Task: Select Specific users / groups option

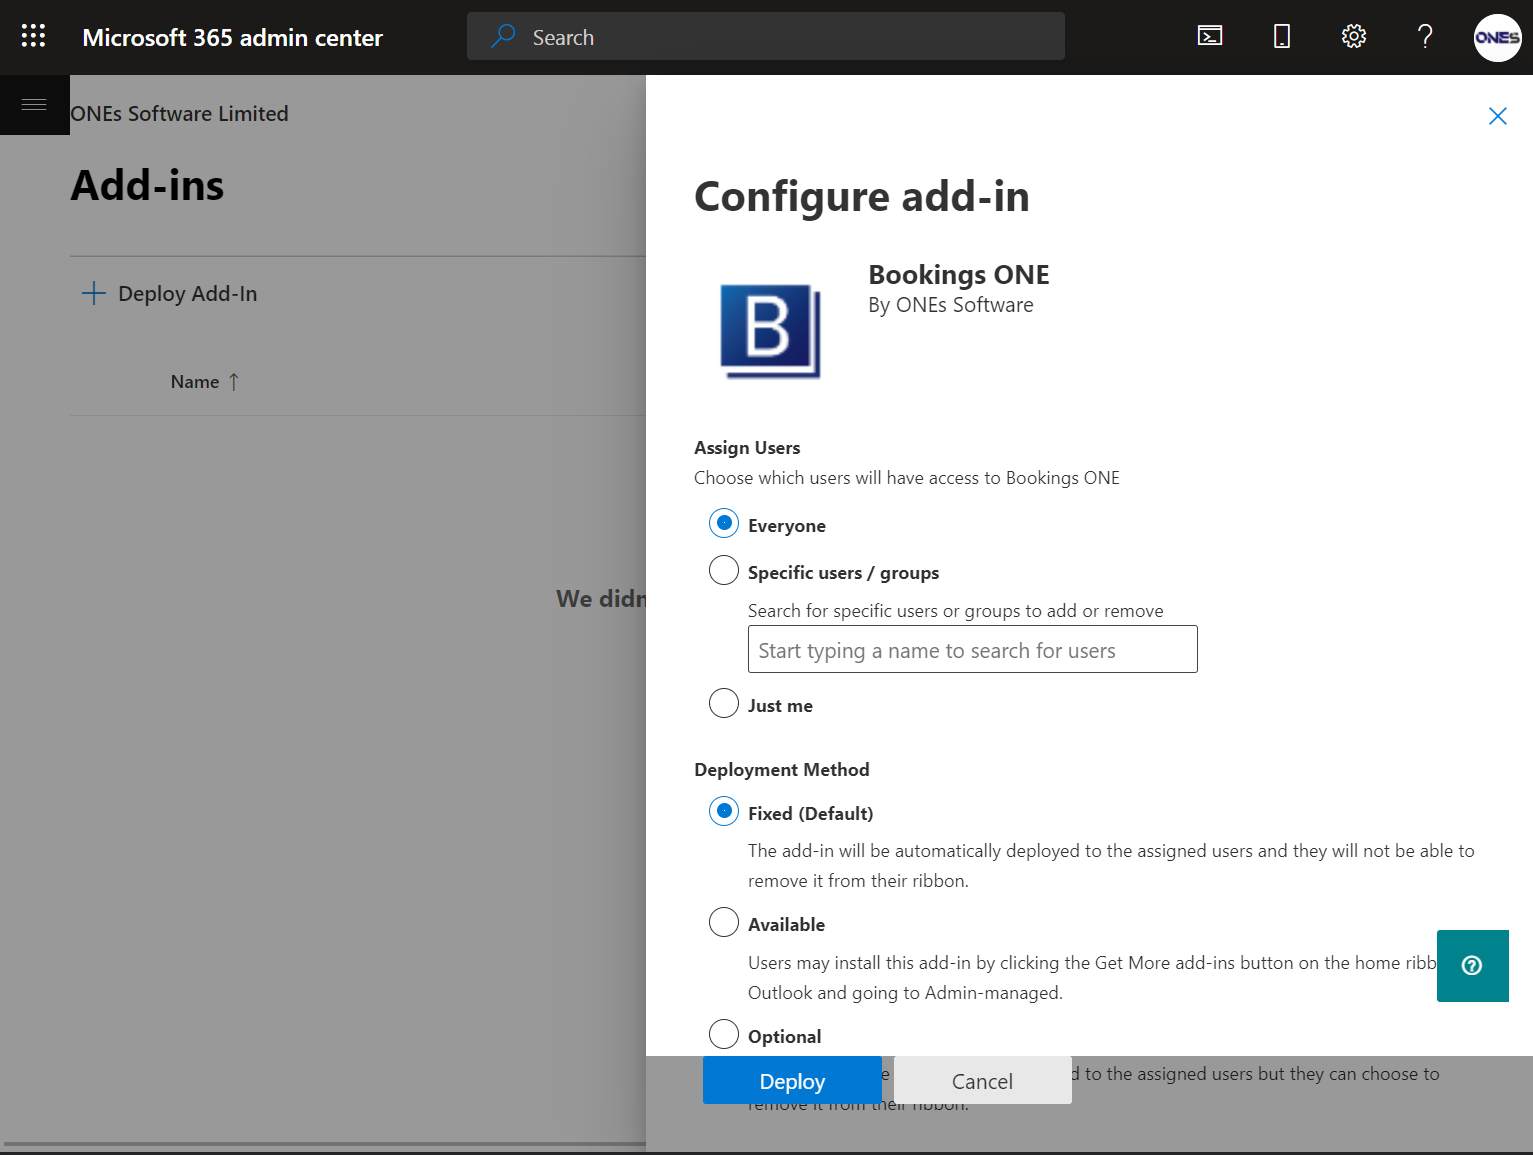Action: [724, 571]
